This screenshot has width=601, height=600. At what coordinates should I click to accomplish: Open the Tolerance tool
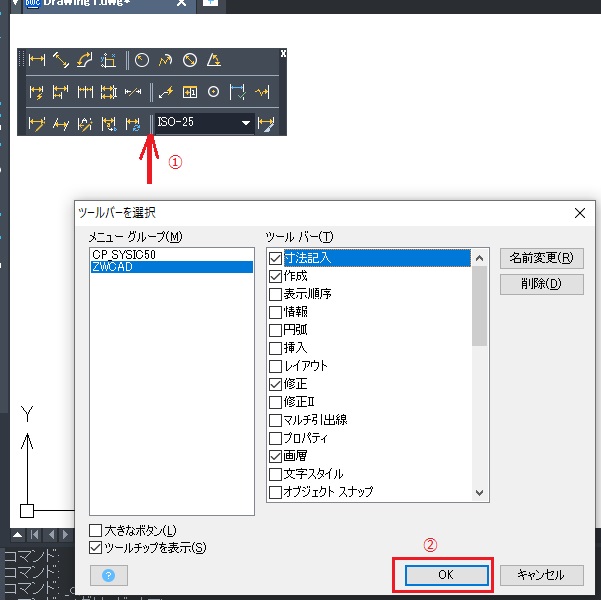click(190, 92)
